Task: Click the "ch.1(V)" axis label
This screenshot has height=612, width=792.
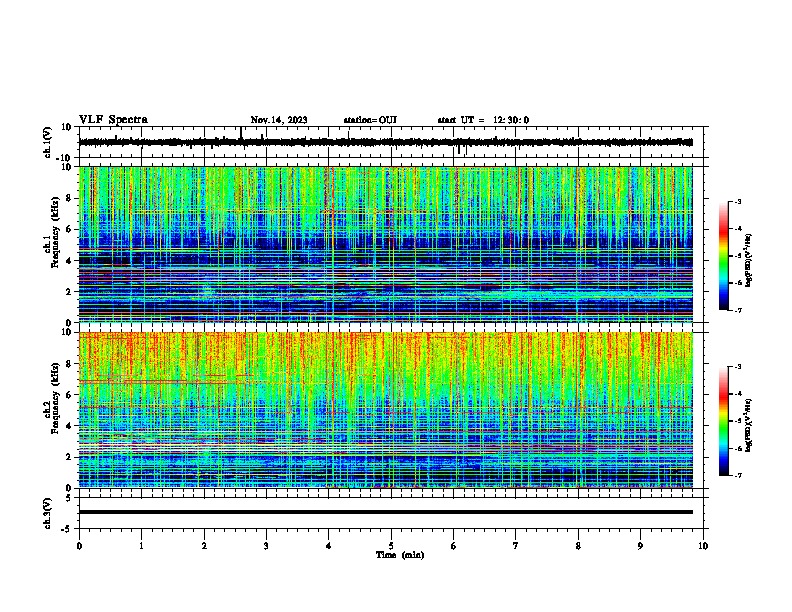Action: pos(48,142)
